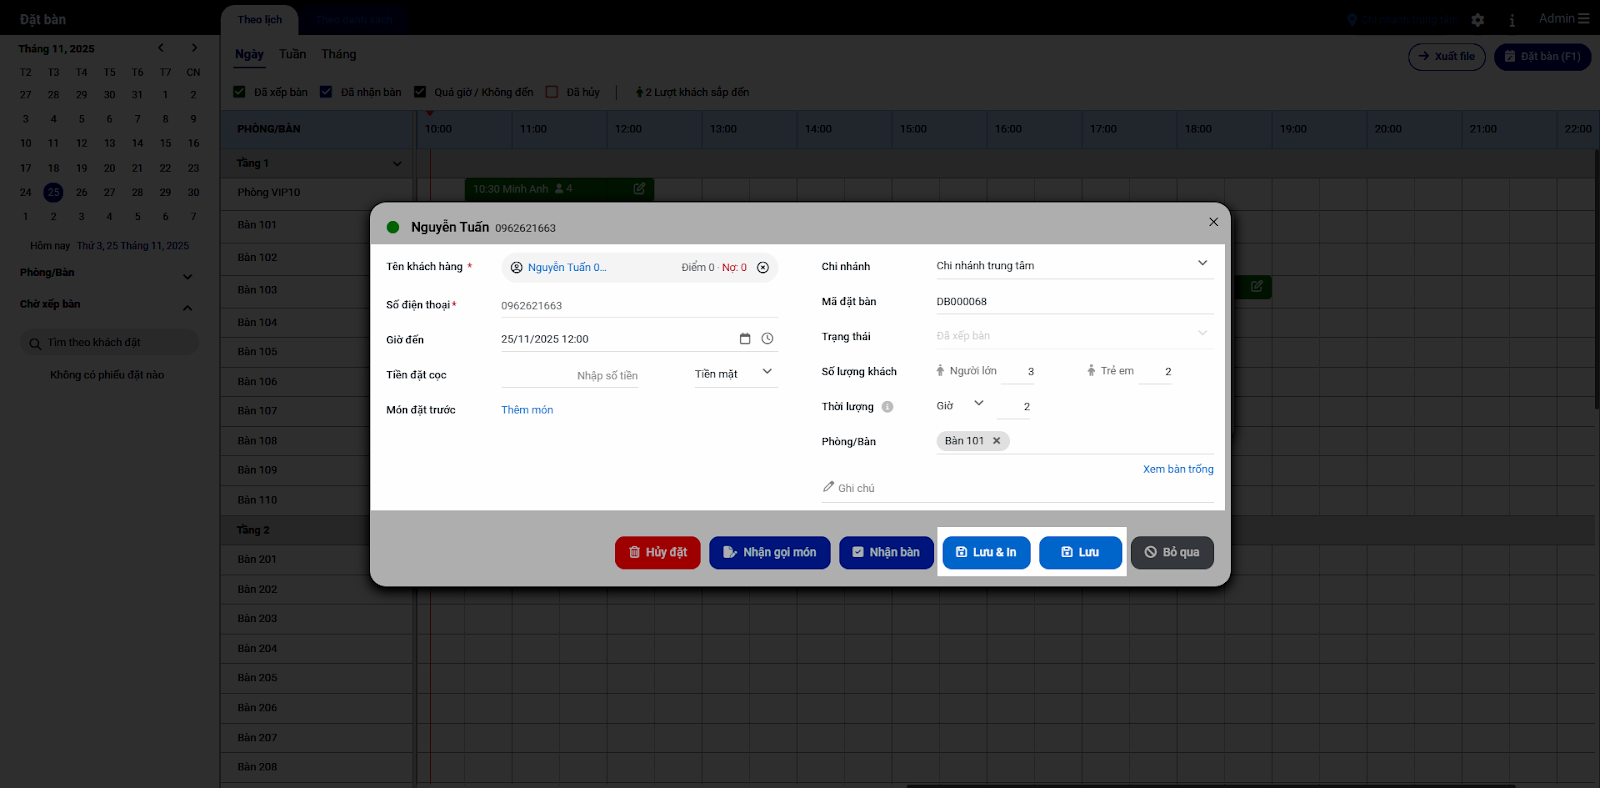The image size is (1600, 788).
Task: Click the Đặt bàn (F1) button
Action: tap(1542, 57)
